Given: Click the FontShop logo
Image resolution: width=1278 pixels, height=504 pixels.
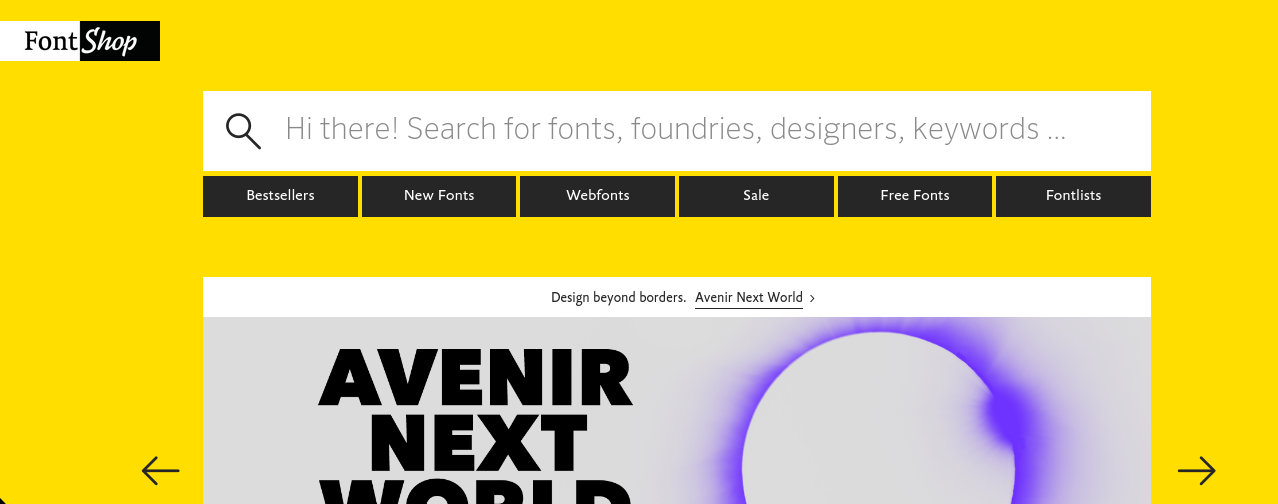Looking at the screenshot, I should [80, 41].
